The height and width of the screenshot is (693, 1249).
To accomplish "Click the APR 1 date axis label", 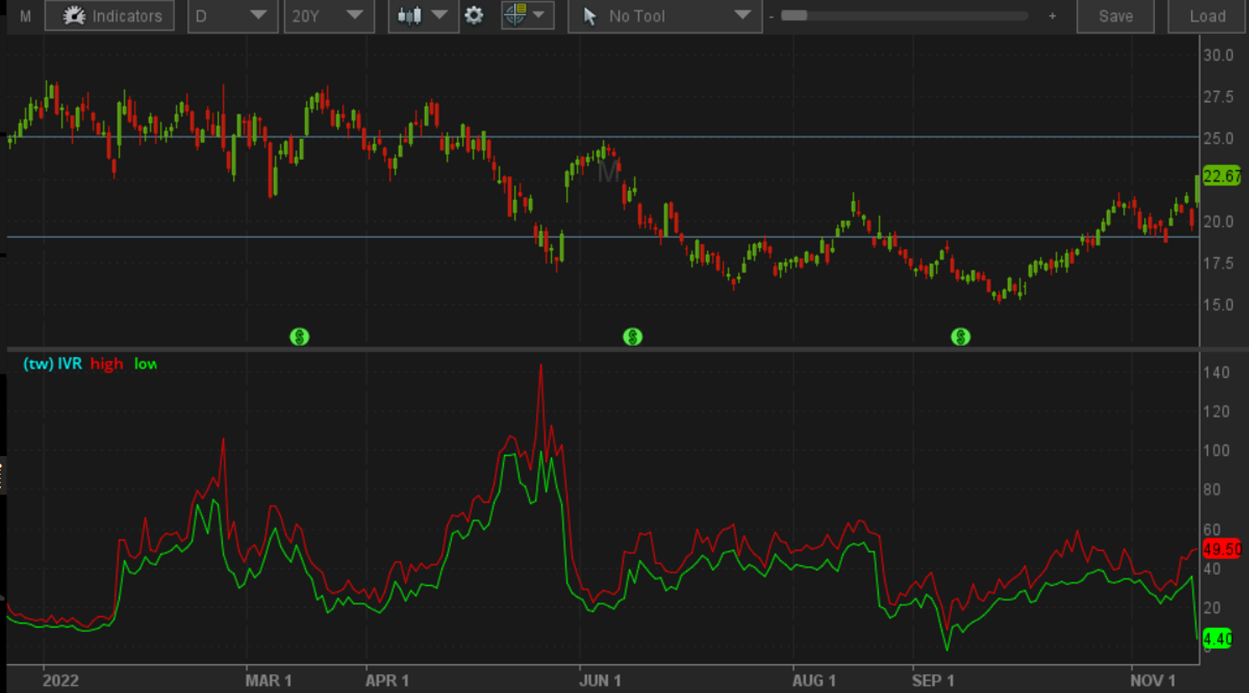I will (x=387, y=680).
